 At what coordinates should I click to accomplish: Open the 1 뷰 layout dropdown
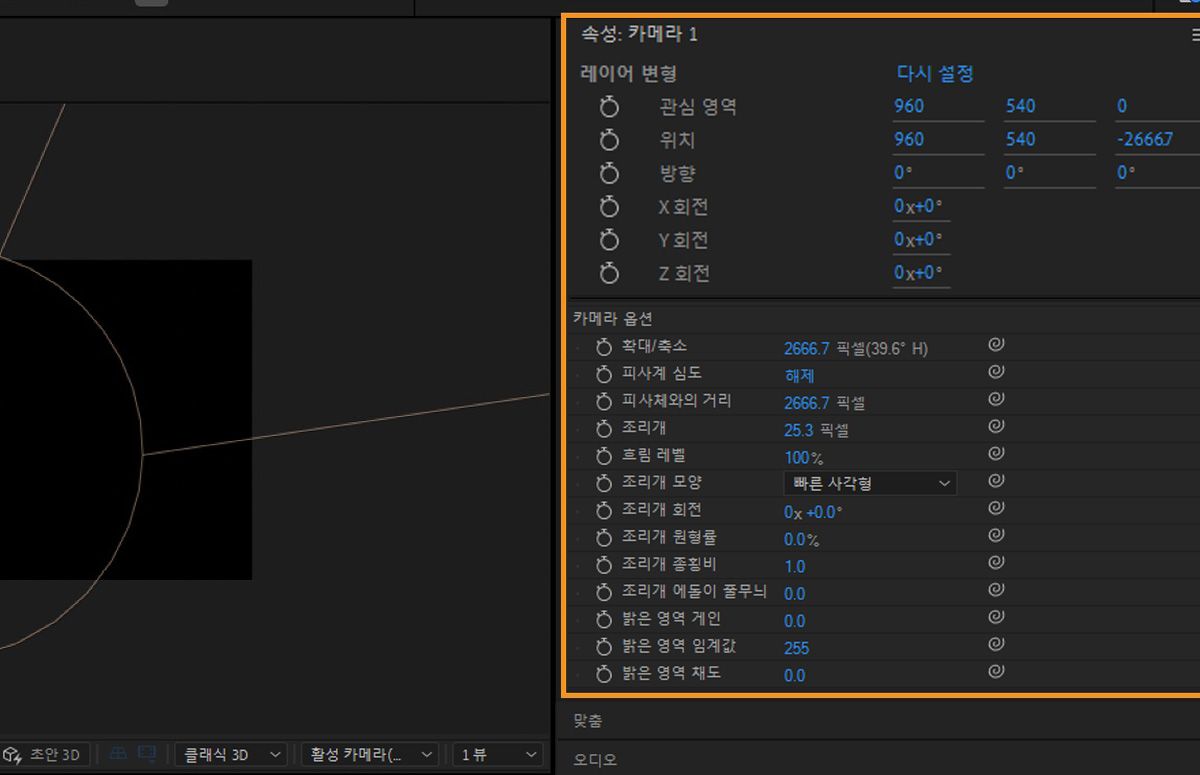[x=497, y=754]
